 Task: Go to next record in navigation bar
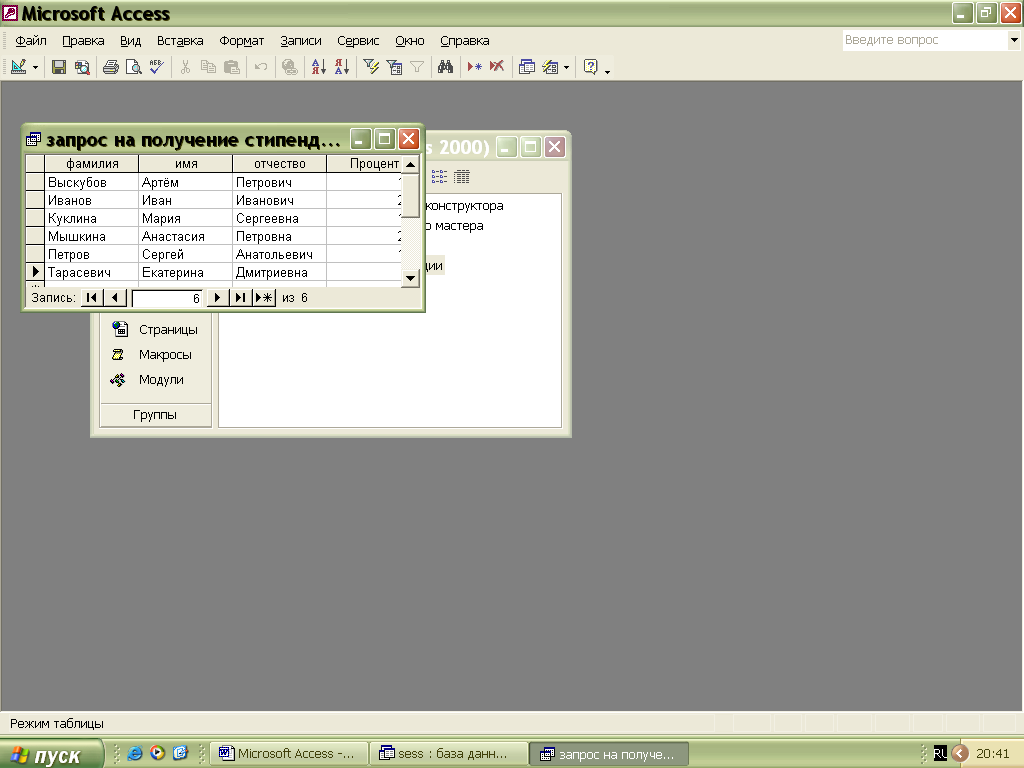[217, 298]
